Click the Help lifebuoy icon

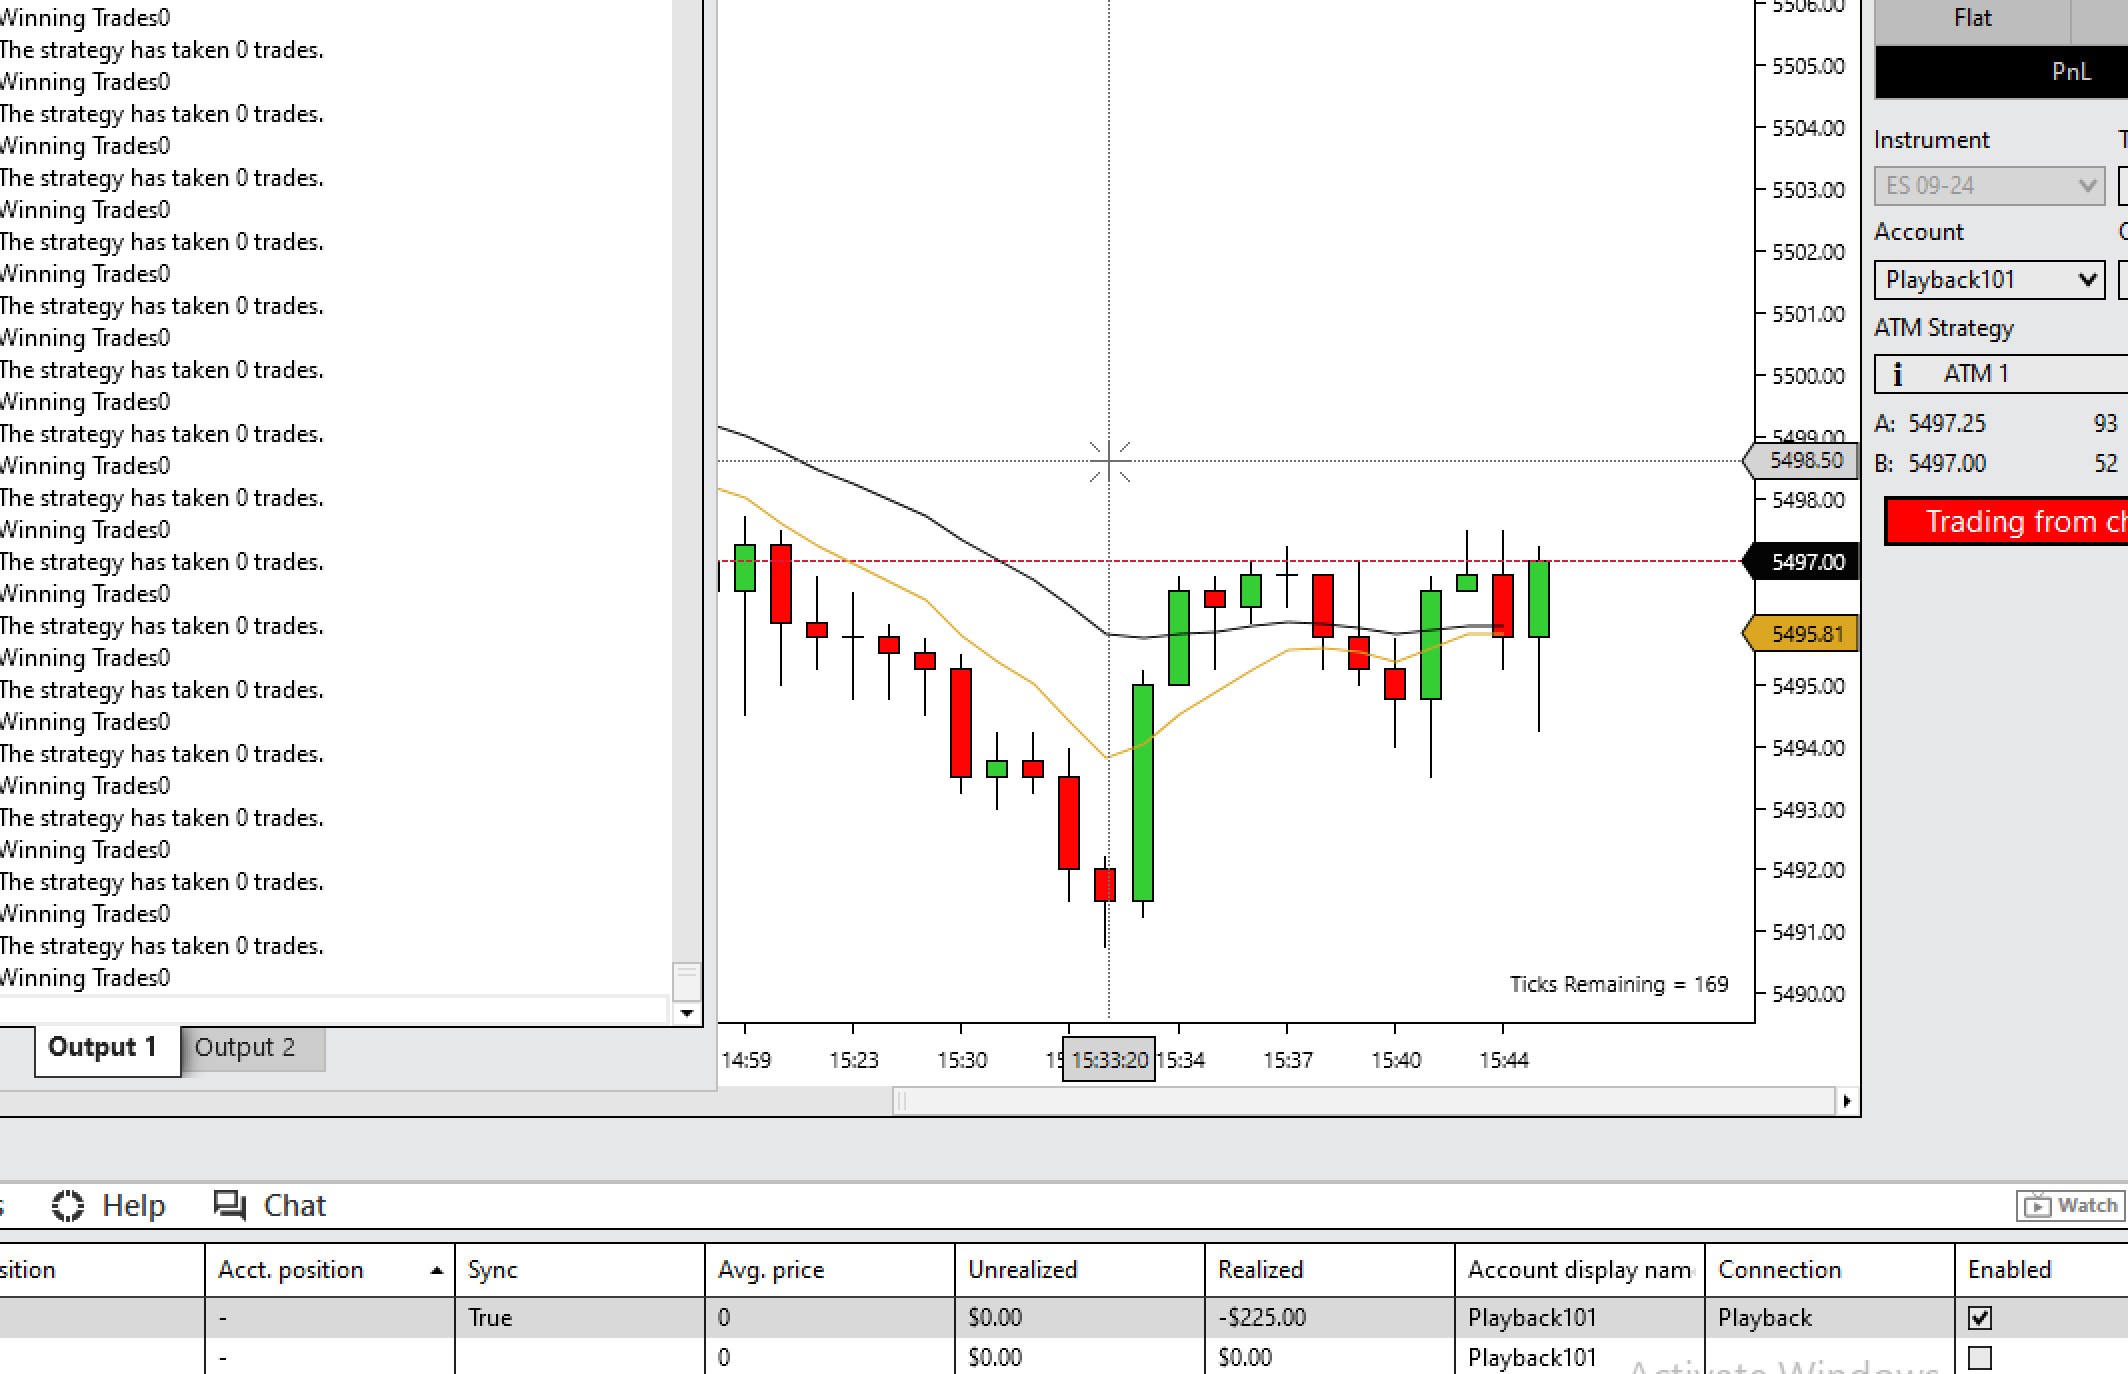pos(68,1206)
